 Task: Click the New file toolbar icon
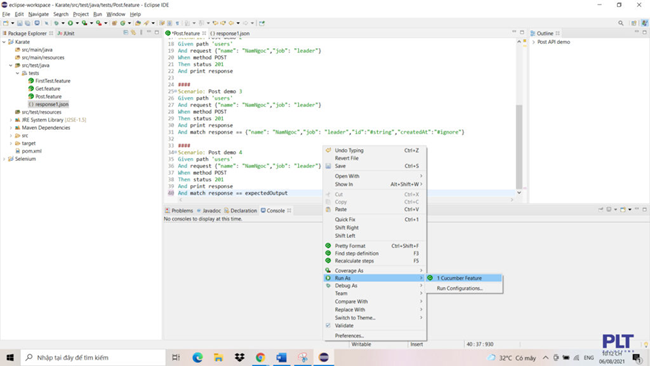click(x=6, y=23)
